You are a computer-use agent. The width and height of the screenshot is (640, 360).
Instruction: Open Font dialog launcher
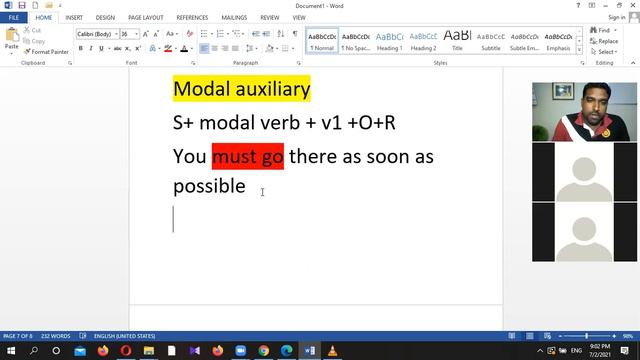193,63
